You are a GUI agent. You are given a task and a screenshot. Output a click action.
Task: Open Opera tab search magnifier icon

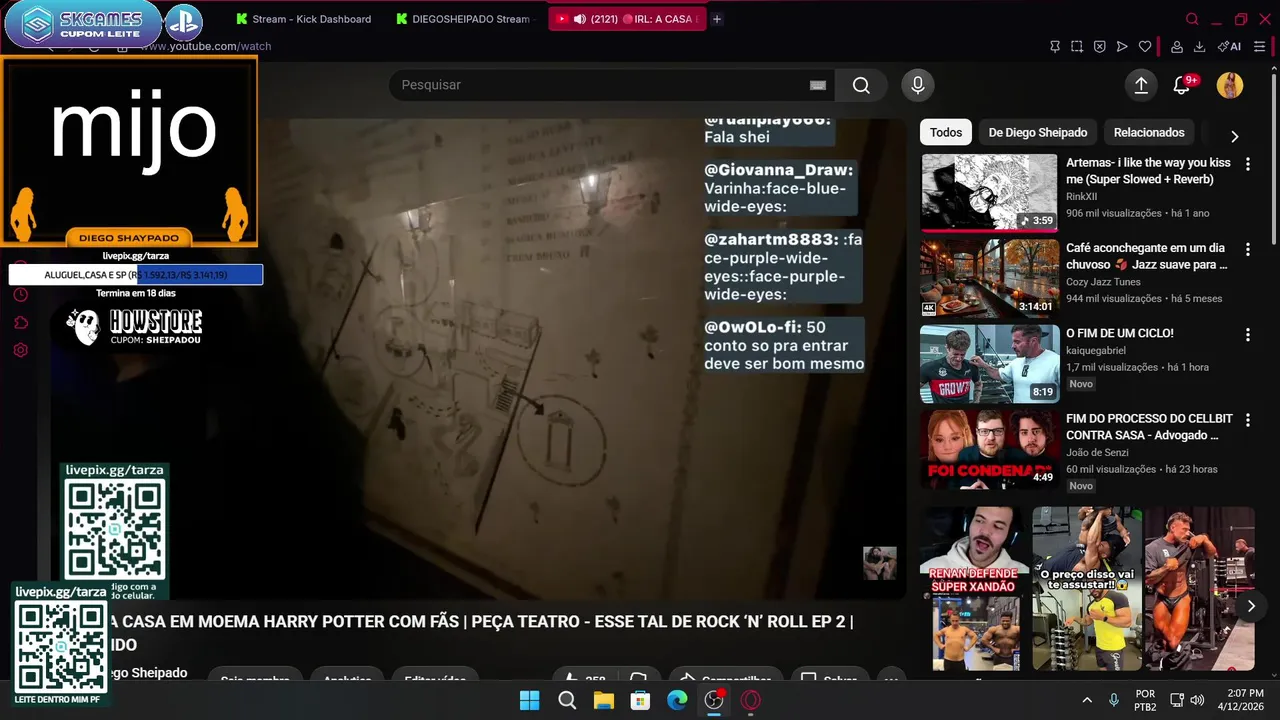tap(1192, 19)
